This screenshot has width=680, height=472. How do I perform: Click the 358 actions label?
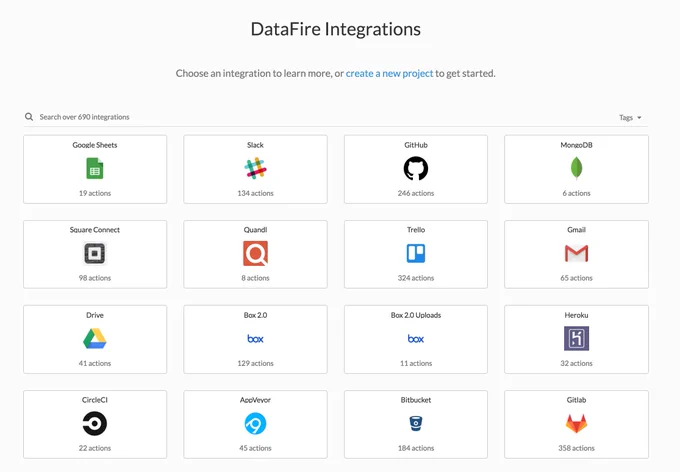[576, 448]
